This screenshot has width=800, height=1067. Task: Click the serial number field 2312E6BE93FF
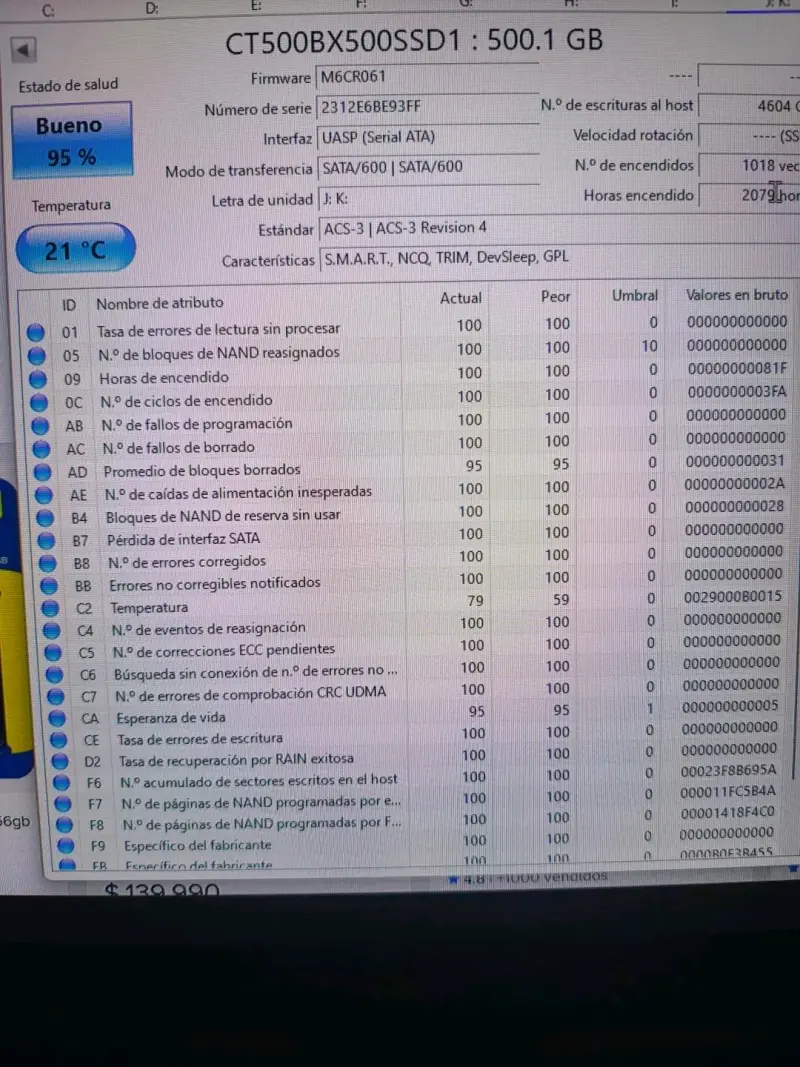click(428, 108)
